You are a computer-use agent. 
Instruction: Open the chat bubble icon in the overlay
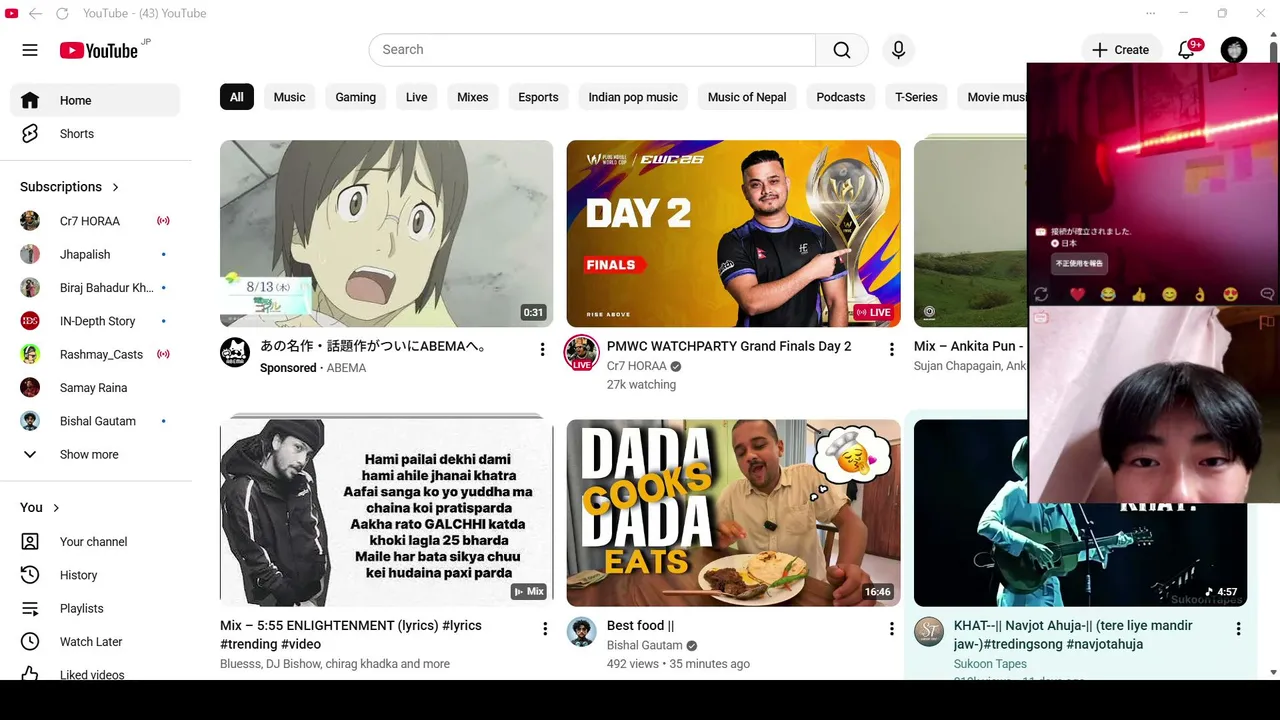coord(1267,294)
